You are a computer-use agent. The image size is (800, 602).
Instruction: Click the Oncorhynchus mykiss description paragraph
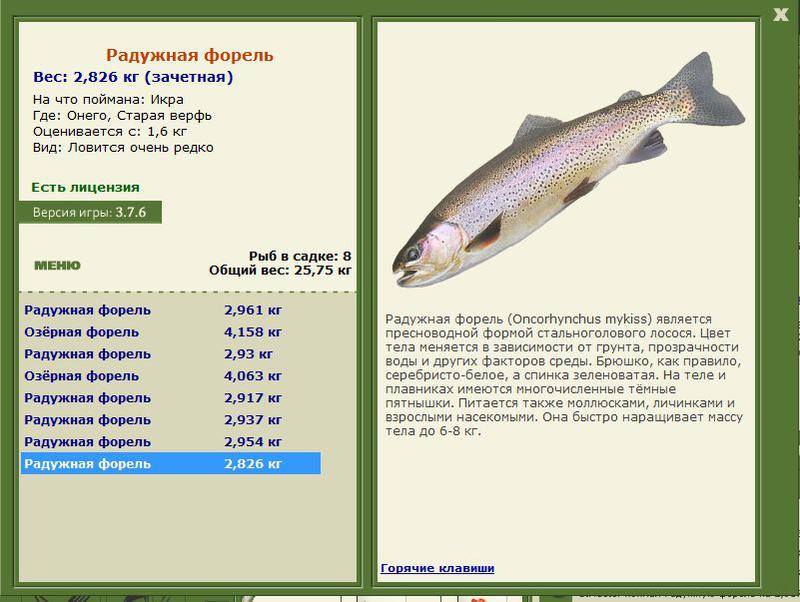point(564,375)
